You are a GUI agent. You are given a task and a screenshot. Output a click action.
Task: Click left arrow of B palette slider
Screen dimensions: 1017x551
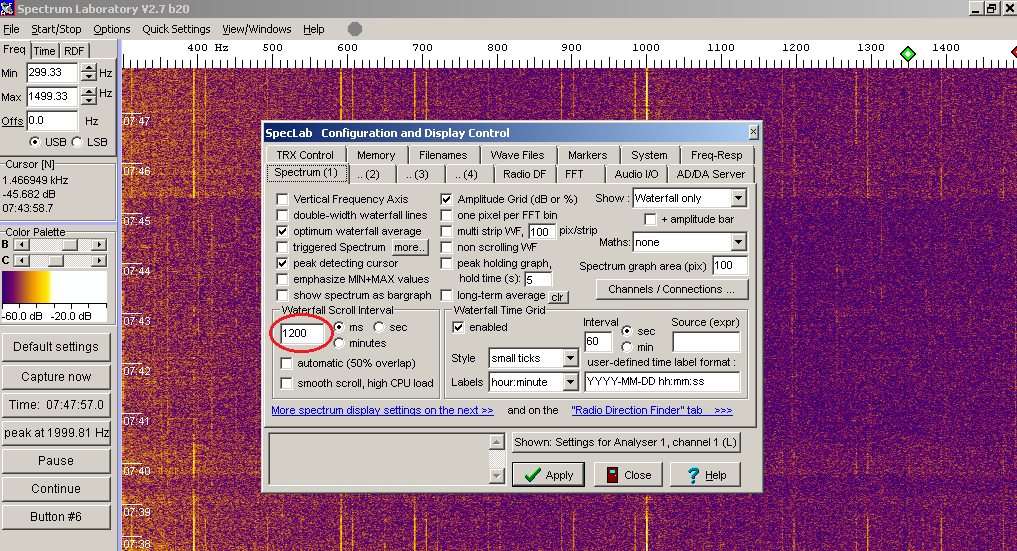pos(21,244)
